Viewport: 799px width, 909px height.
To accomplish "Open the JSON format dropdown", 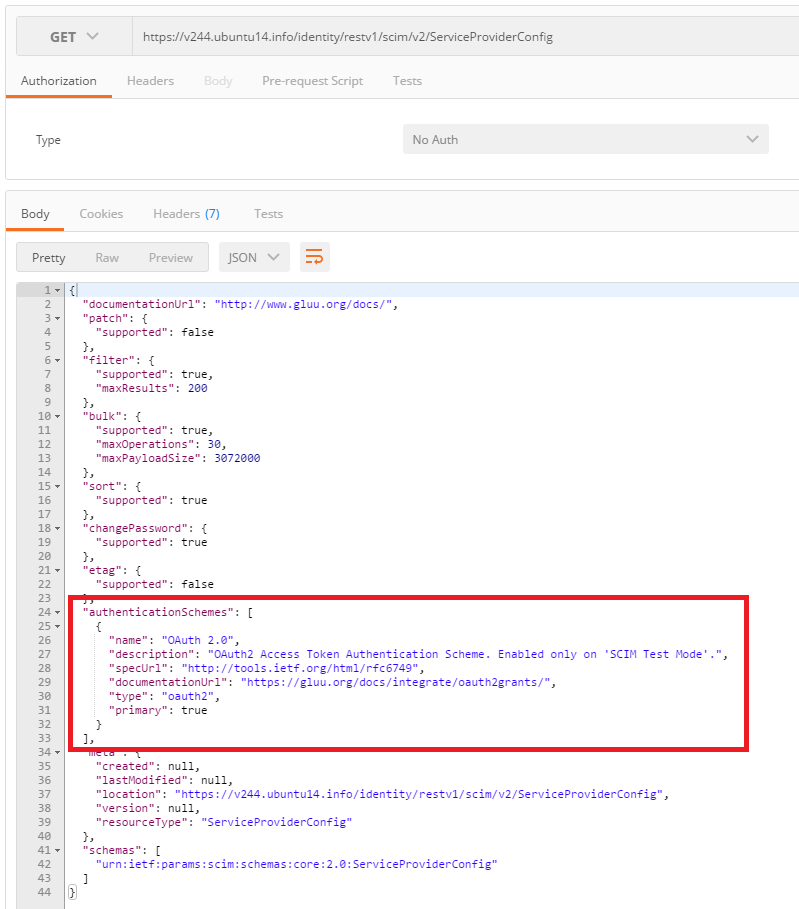I will [x=254, y=257].
